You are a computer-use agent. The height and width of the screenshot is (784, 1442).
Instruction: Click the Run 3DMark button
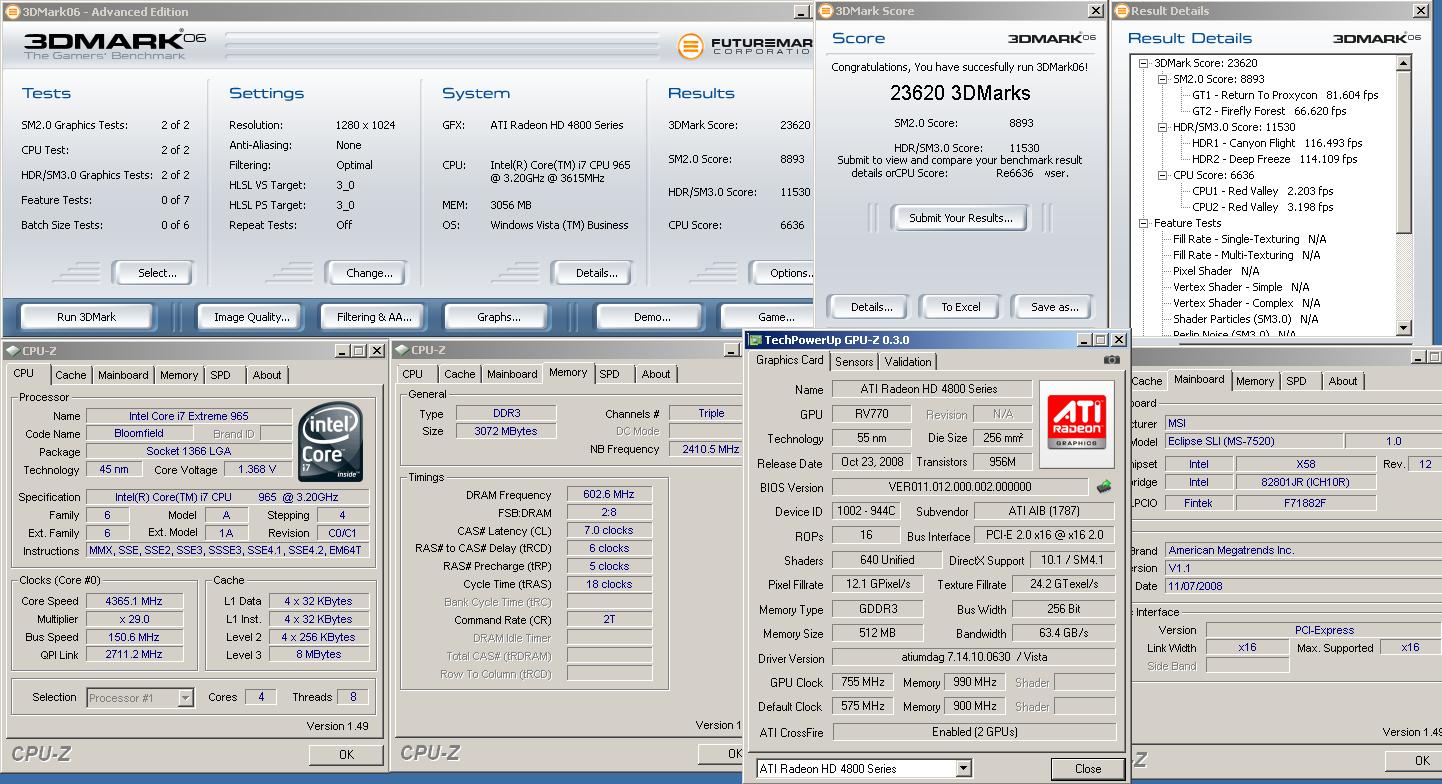(86, 317)
